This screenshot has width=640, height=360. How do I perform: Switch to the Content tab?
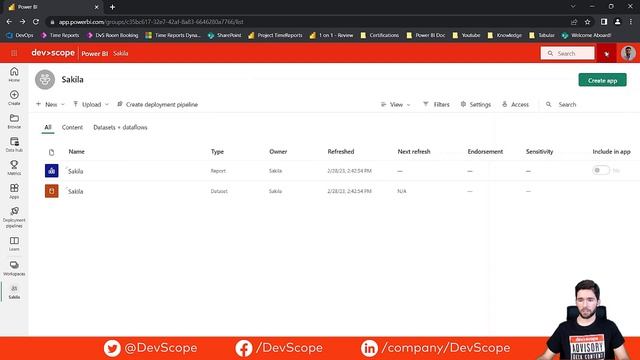coord(72,127)
